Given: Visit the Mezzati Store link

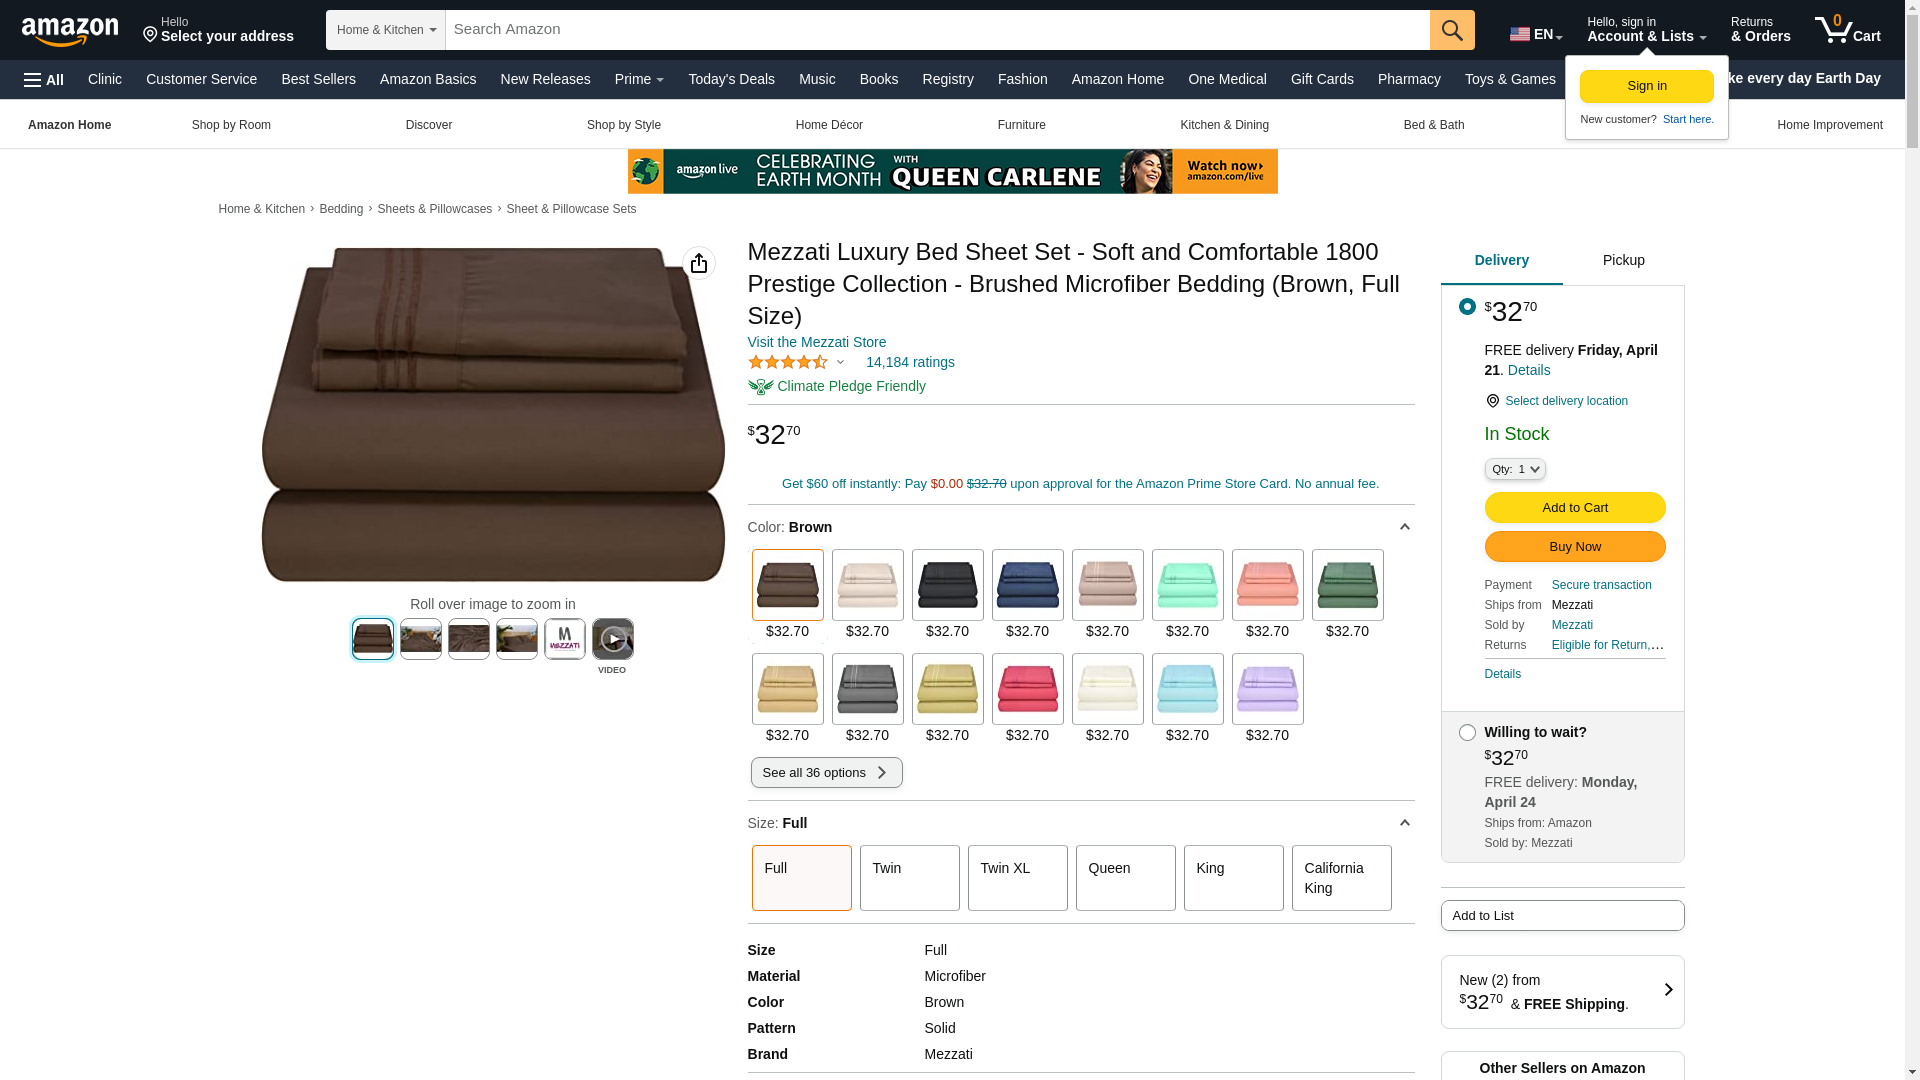Looking at the screenshot, I should pos(817,342).
